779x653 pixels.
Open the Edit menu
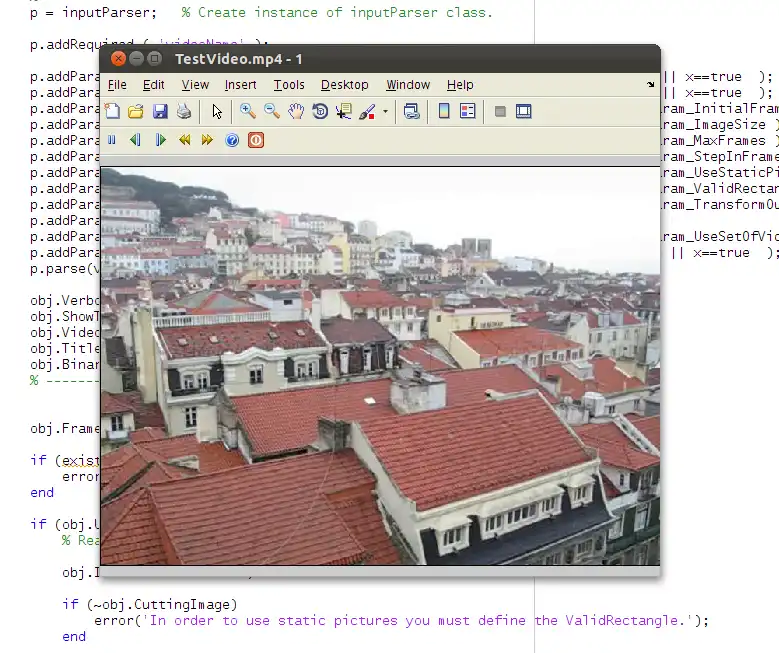click(154, 85)
